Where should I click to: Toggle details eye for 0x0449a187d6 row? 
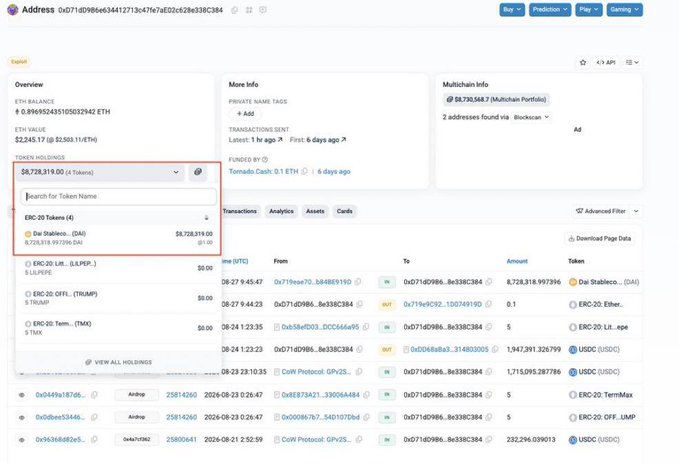tap(22, 395)
